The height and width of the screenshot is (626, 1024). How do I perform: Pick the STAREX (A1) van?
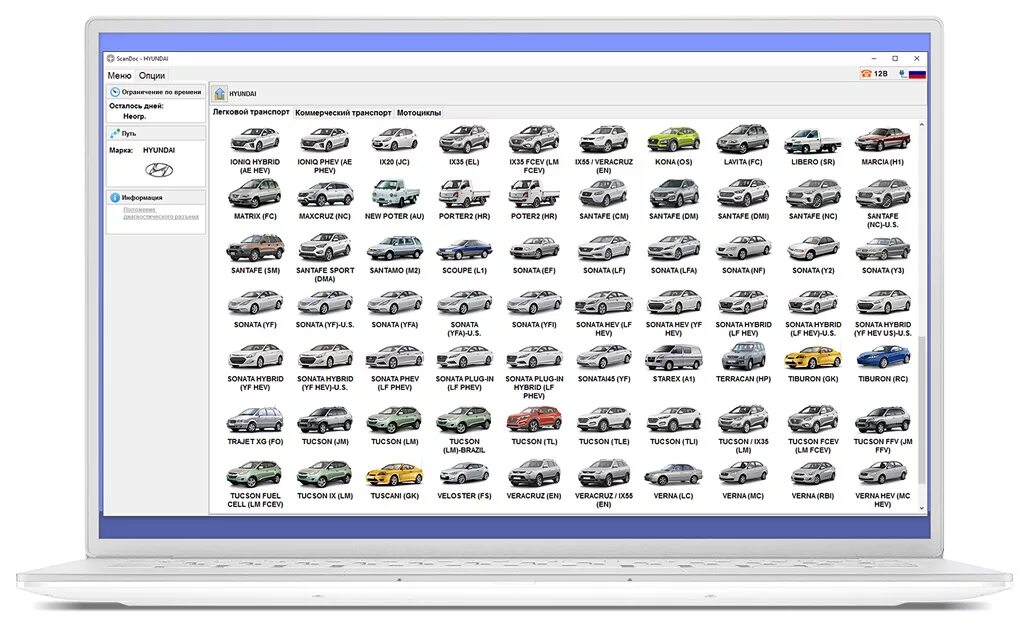click(x=673, y=362)
